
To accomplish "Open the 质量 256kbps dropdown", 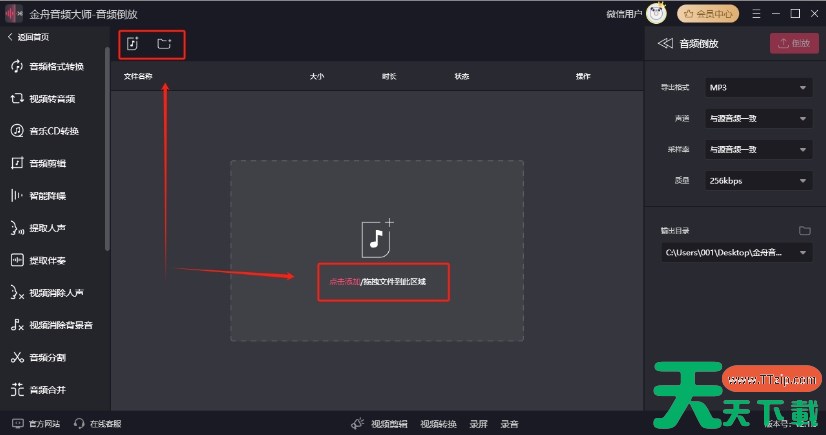I will [x=758, y=181].
